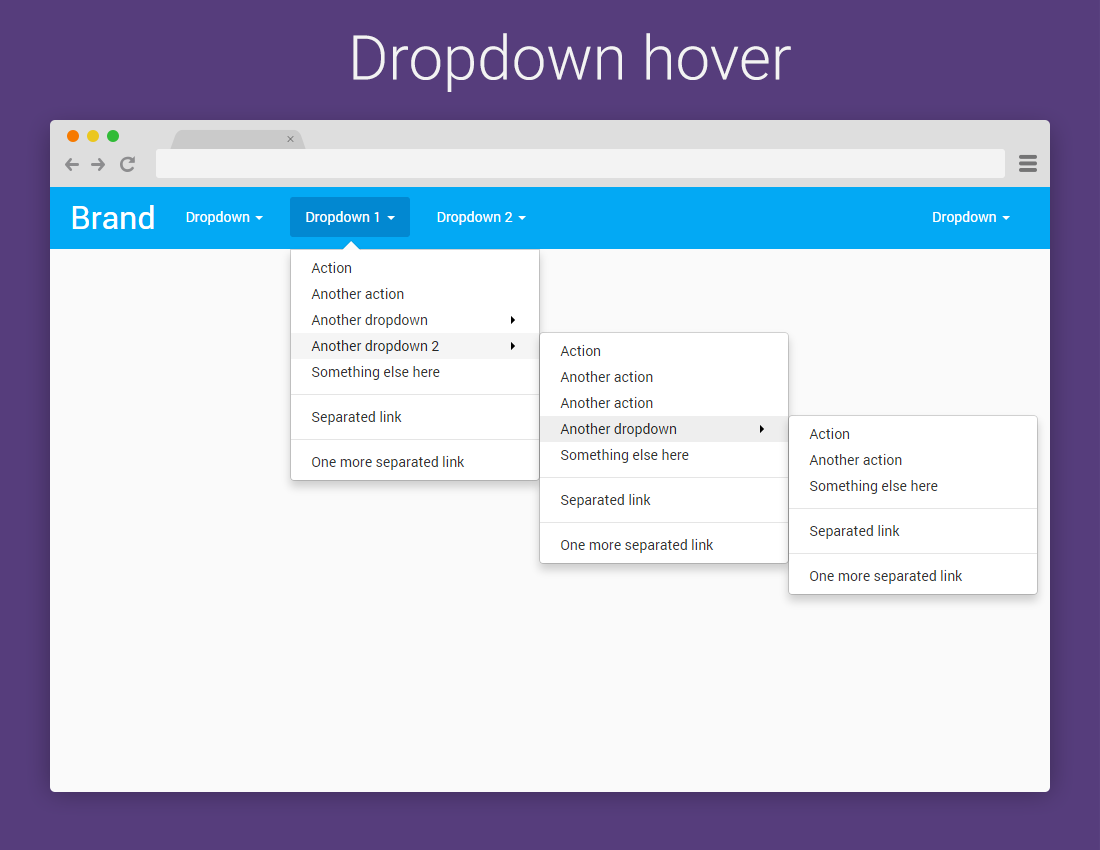Select Another dropdown 2 submenu entry
Viewport: 1100px width, 850px height.
pos(377,346)
